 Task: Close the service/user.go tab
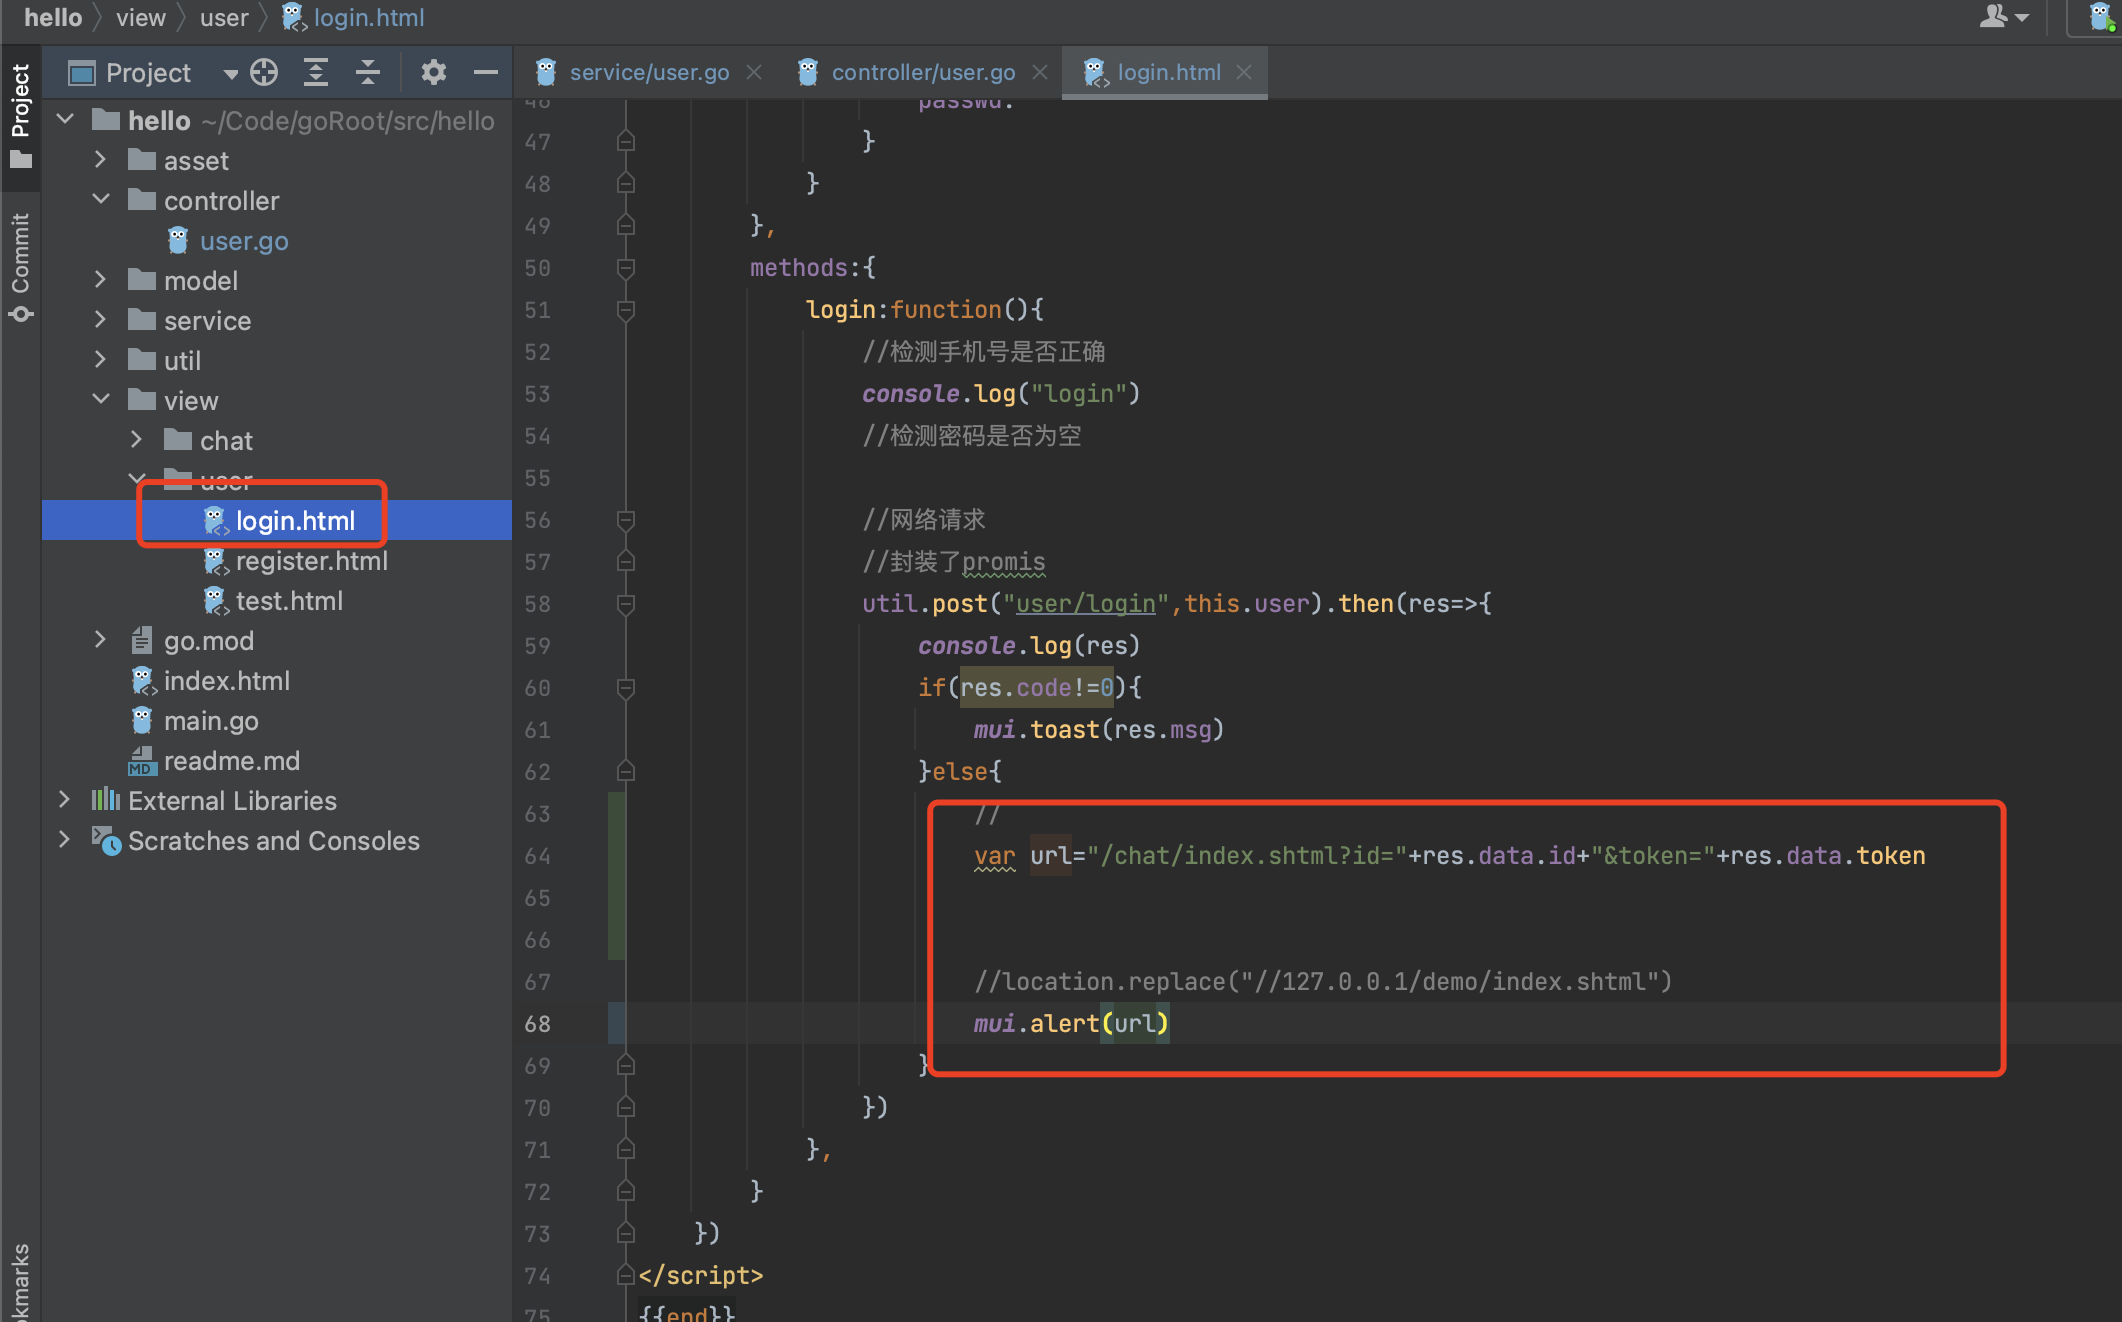point(755,72)
